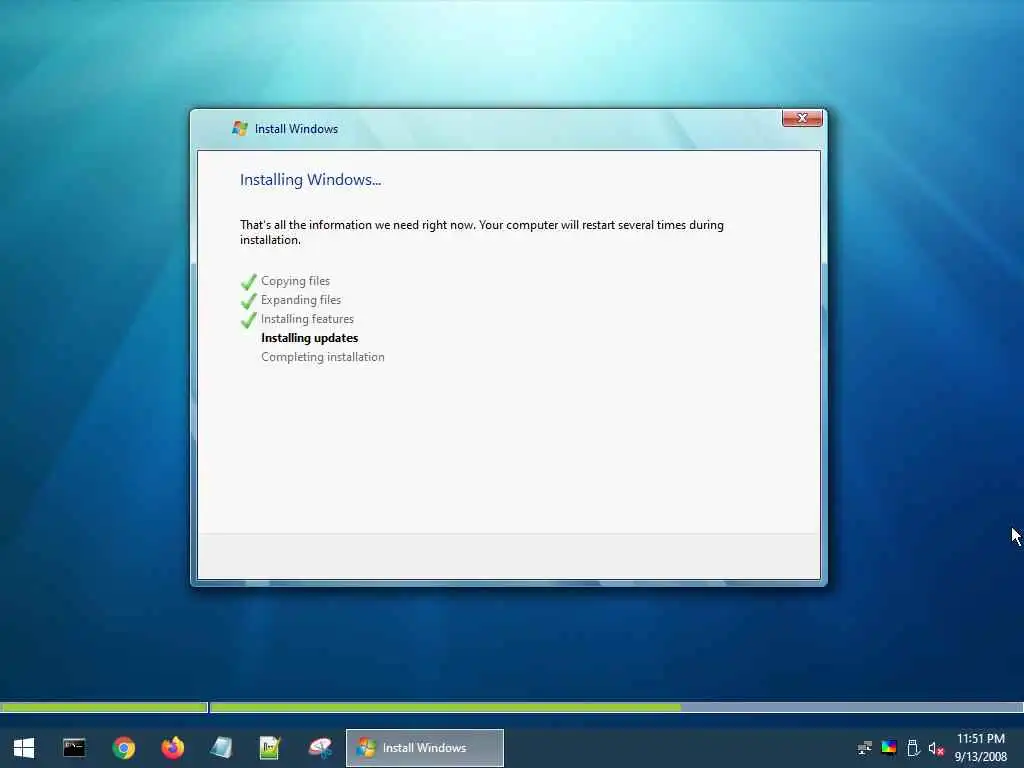Click the 'Install Windows' dialog title text
This screenshot has height=768, width=1024.
click(x=296, y=129)
